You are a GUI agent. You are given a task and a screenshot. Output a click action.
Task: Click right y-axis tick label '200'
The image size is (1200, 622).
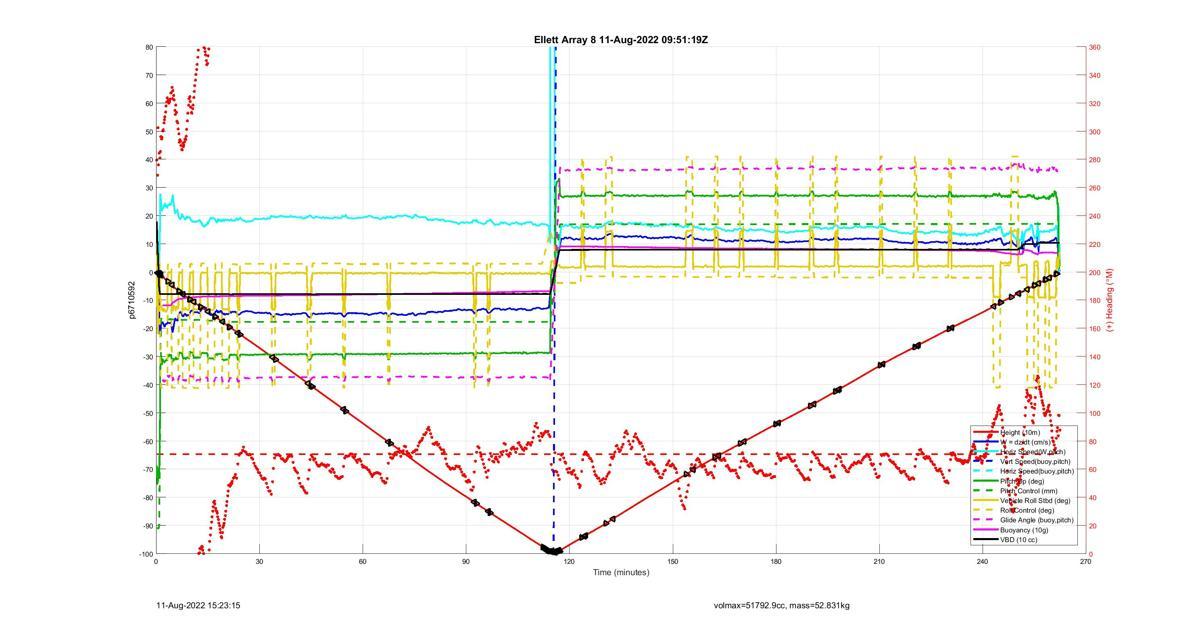pyautogui.click(x=1094, y=272)
